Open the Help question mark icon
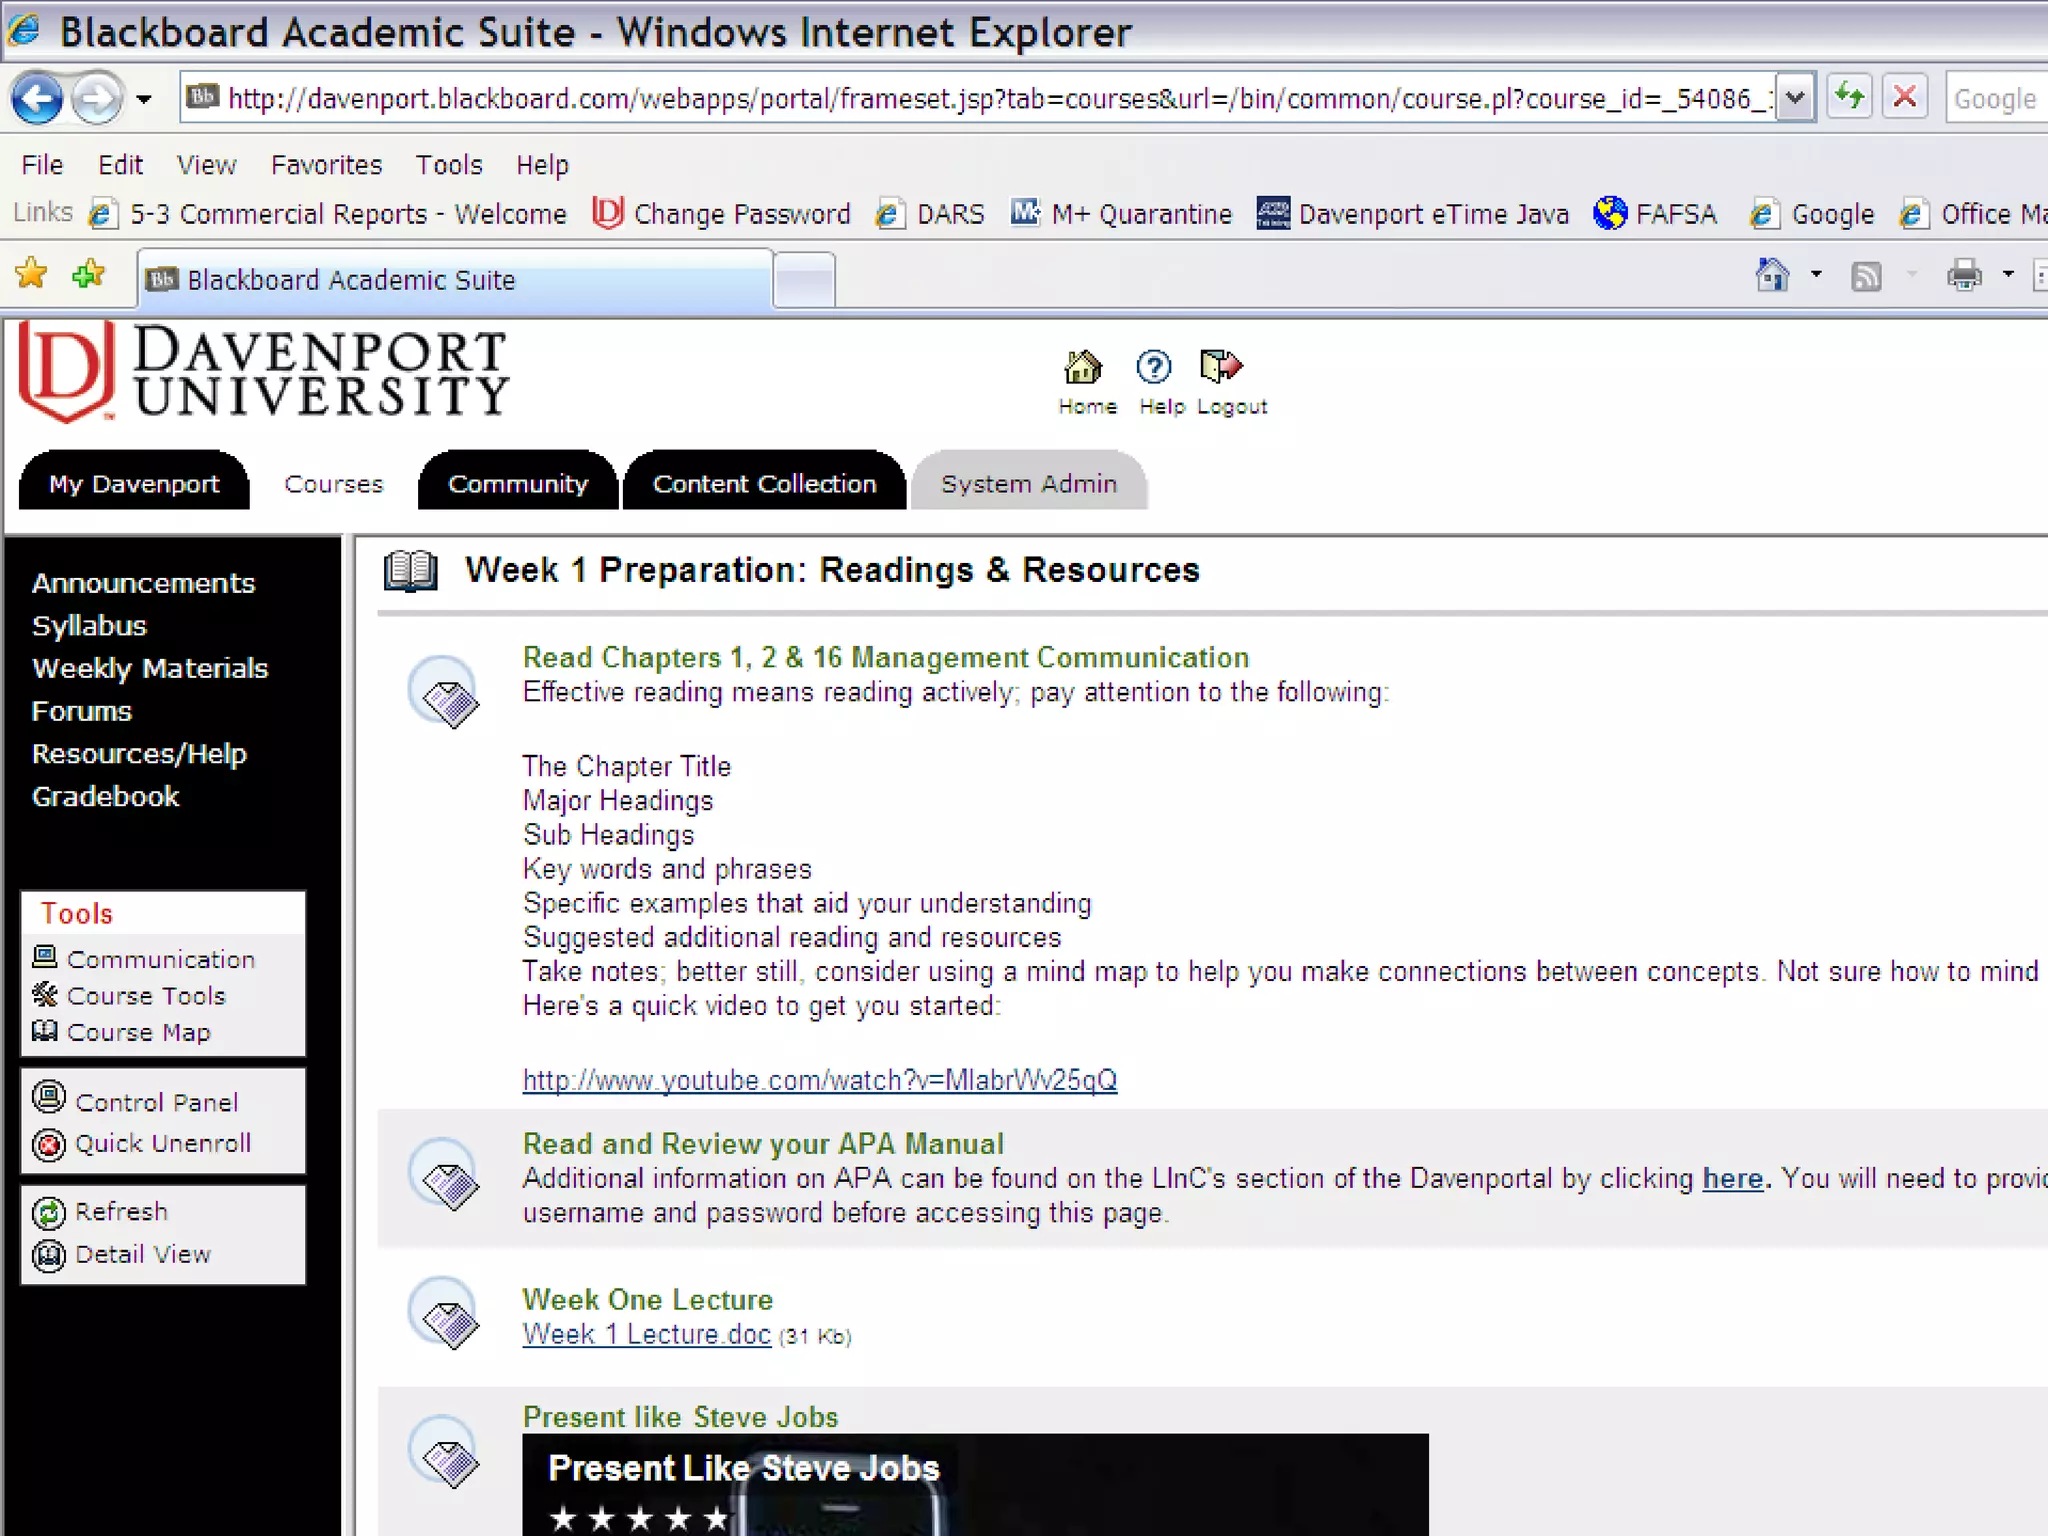Image resolution: width=2048 pixels, height=1536 pixels. coord(1153,368)
